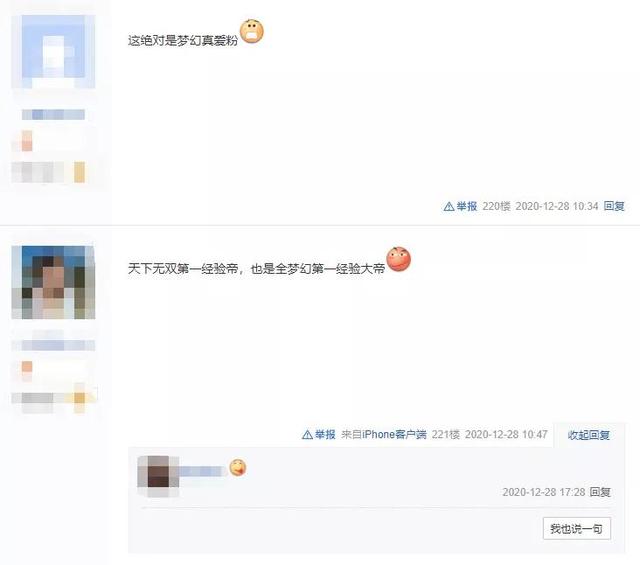This screenshot has width=640, height=565.
Task: Report the 221楼 post via 举报
Action: pos(325,435)
